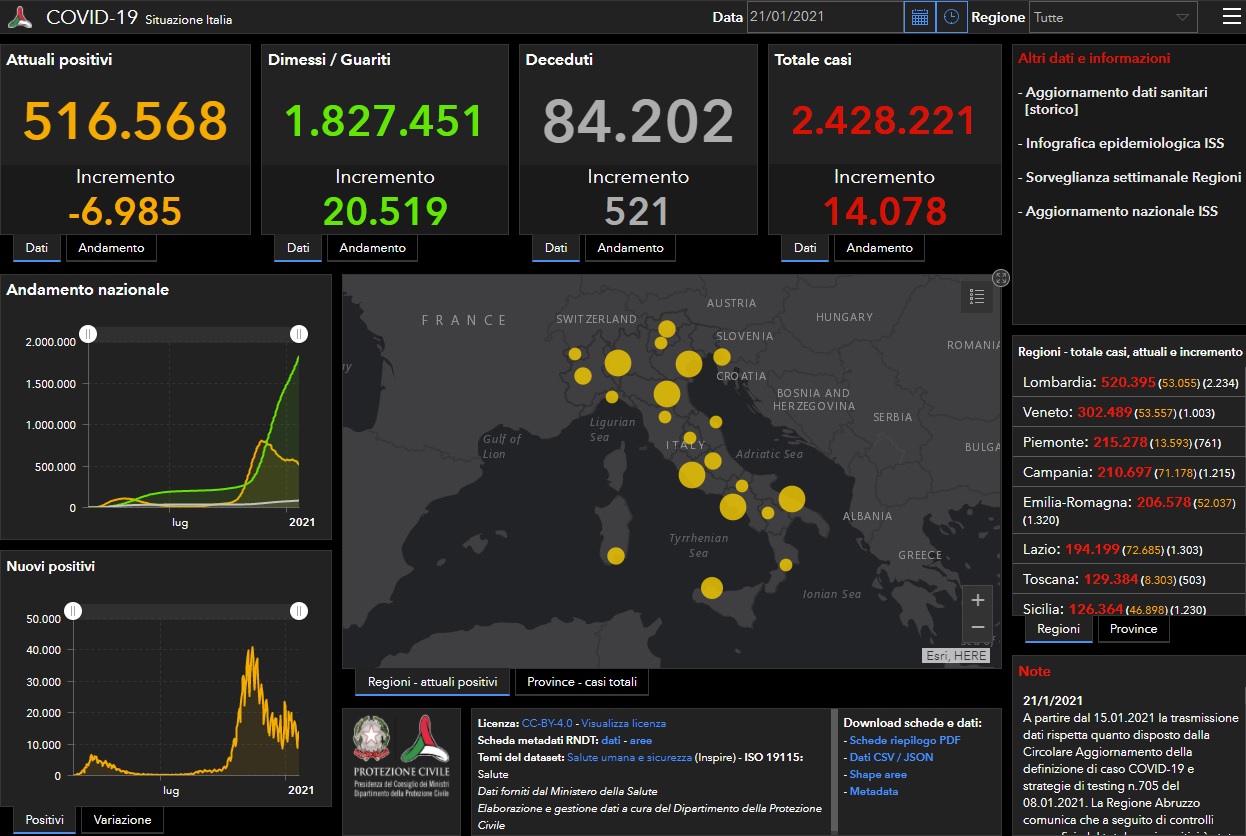Switch map to Province - casi totali
Image resolution: width=1246 pixels, height=836 pixels.
(x=582, y=682)
